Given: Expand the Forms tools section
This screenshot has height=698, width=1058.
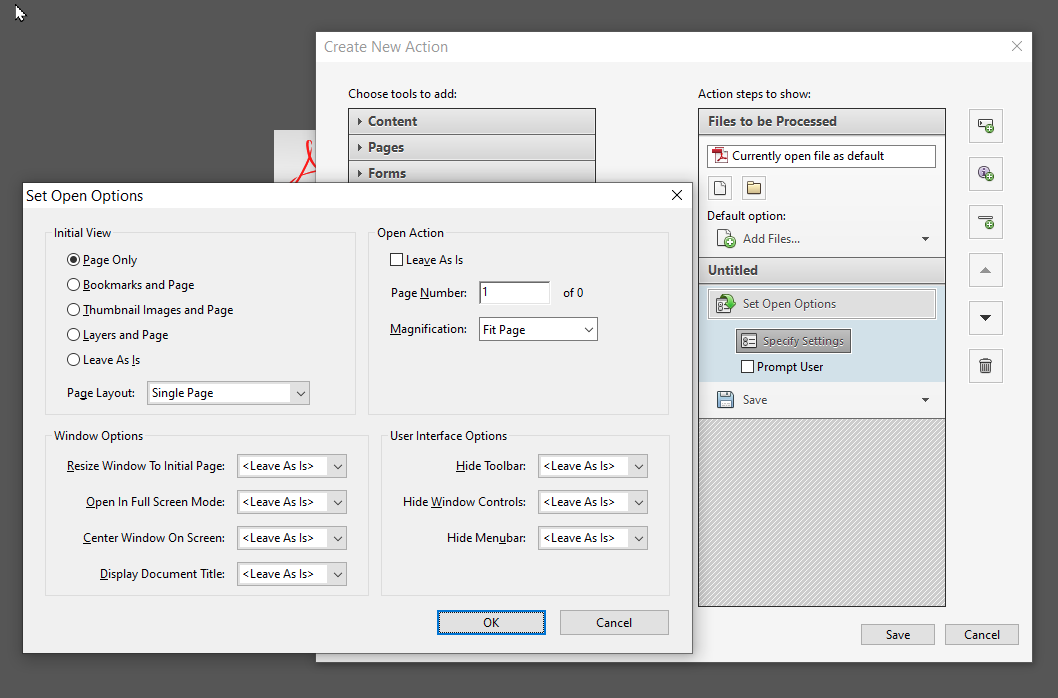Looking at the screenshot, I should (x=472, y=173).
